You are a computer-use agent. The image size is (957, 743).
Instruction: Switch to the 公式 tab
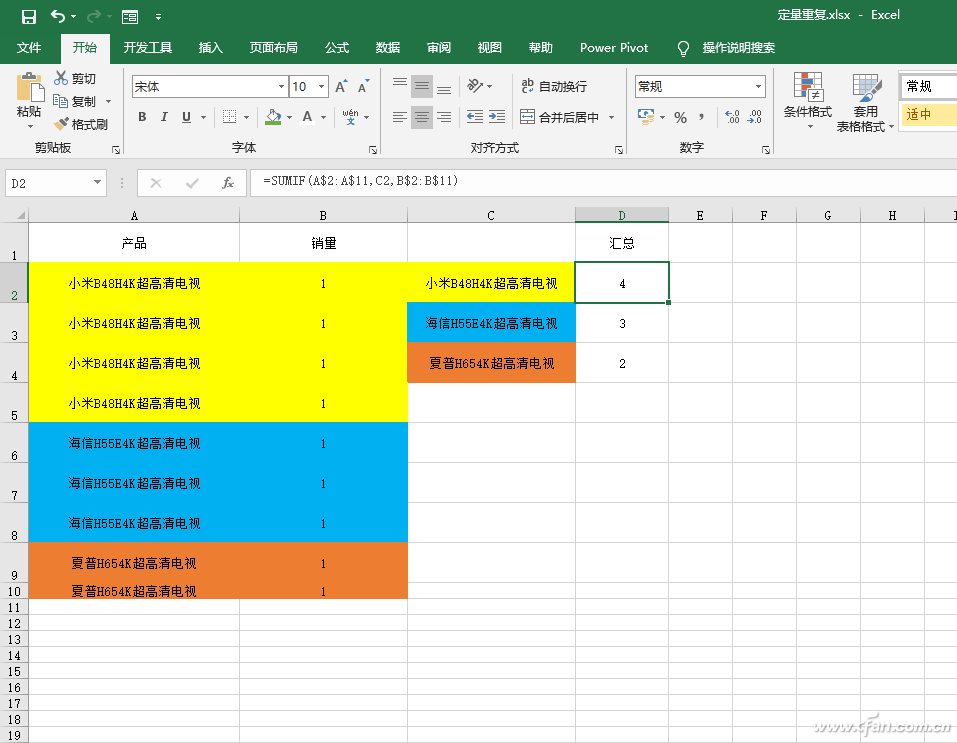pyautogui.click(x=337, y=48)
